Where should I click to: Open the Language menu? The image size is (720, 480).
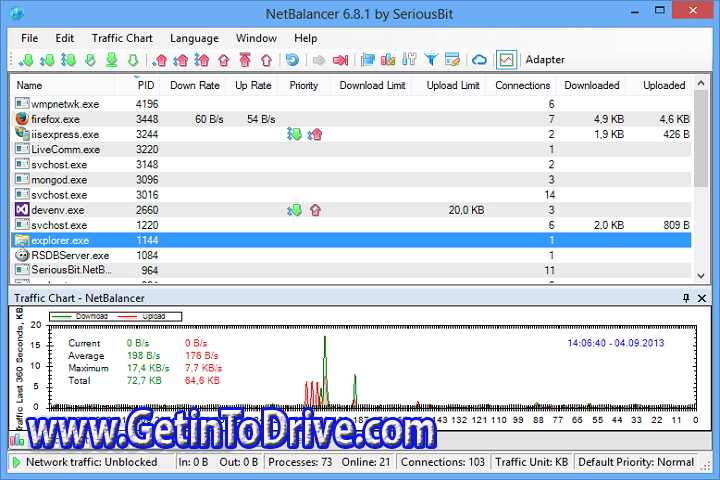[x=194, y=38]
